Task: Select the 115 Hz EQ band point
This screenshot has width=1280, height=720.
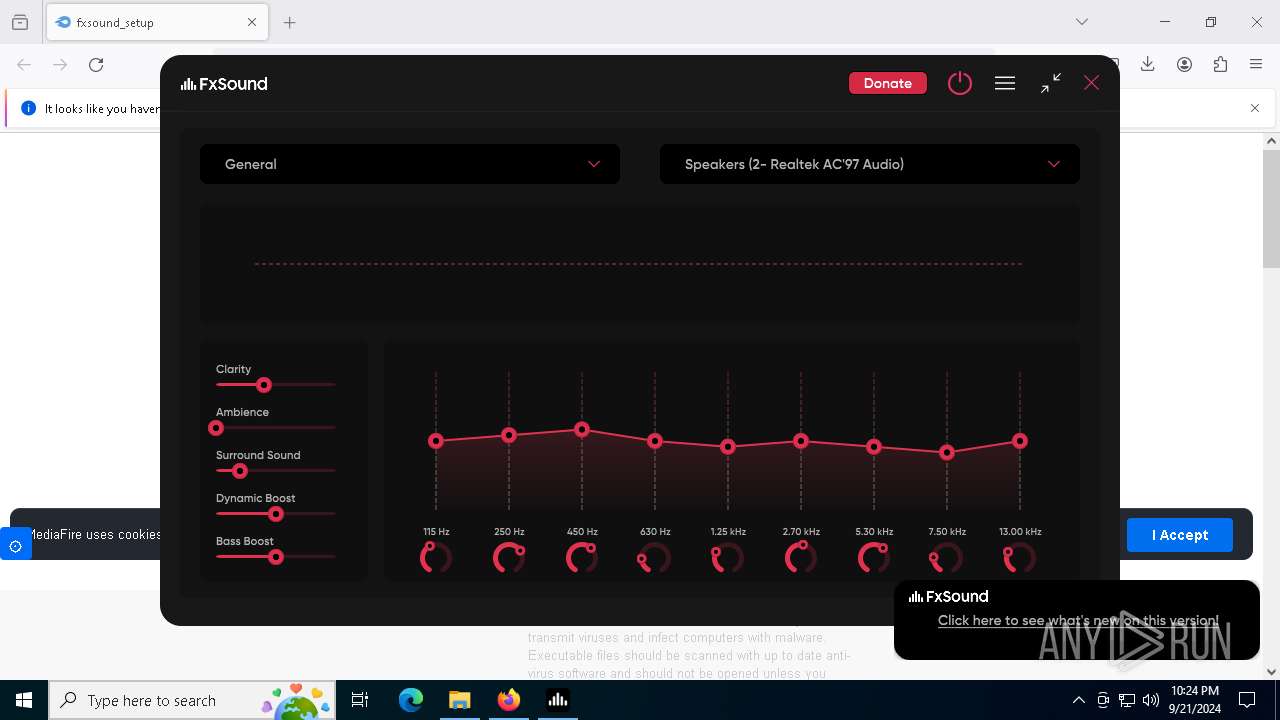Action: (436, 441)
